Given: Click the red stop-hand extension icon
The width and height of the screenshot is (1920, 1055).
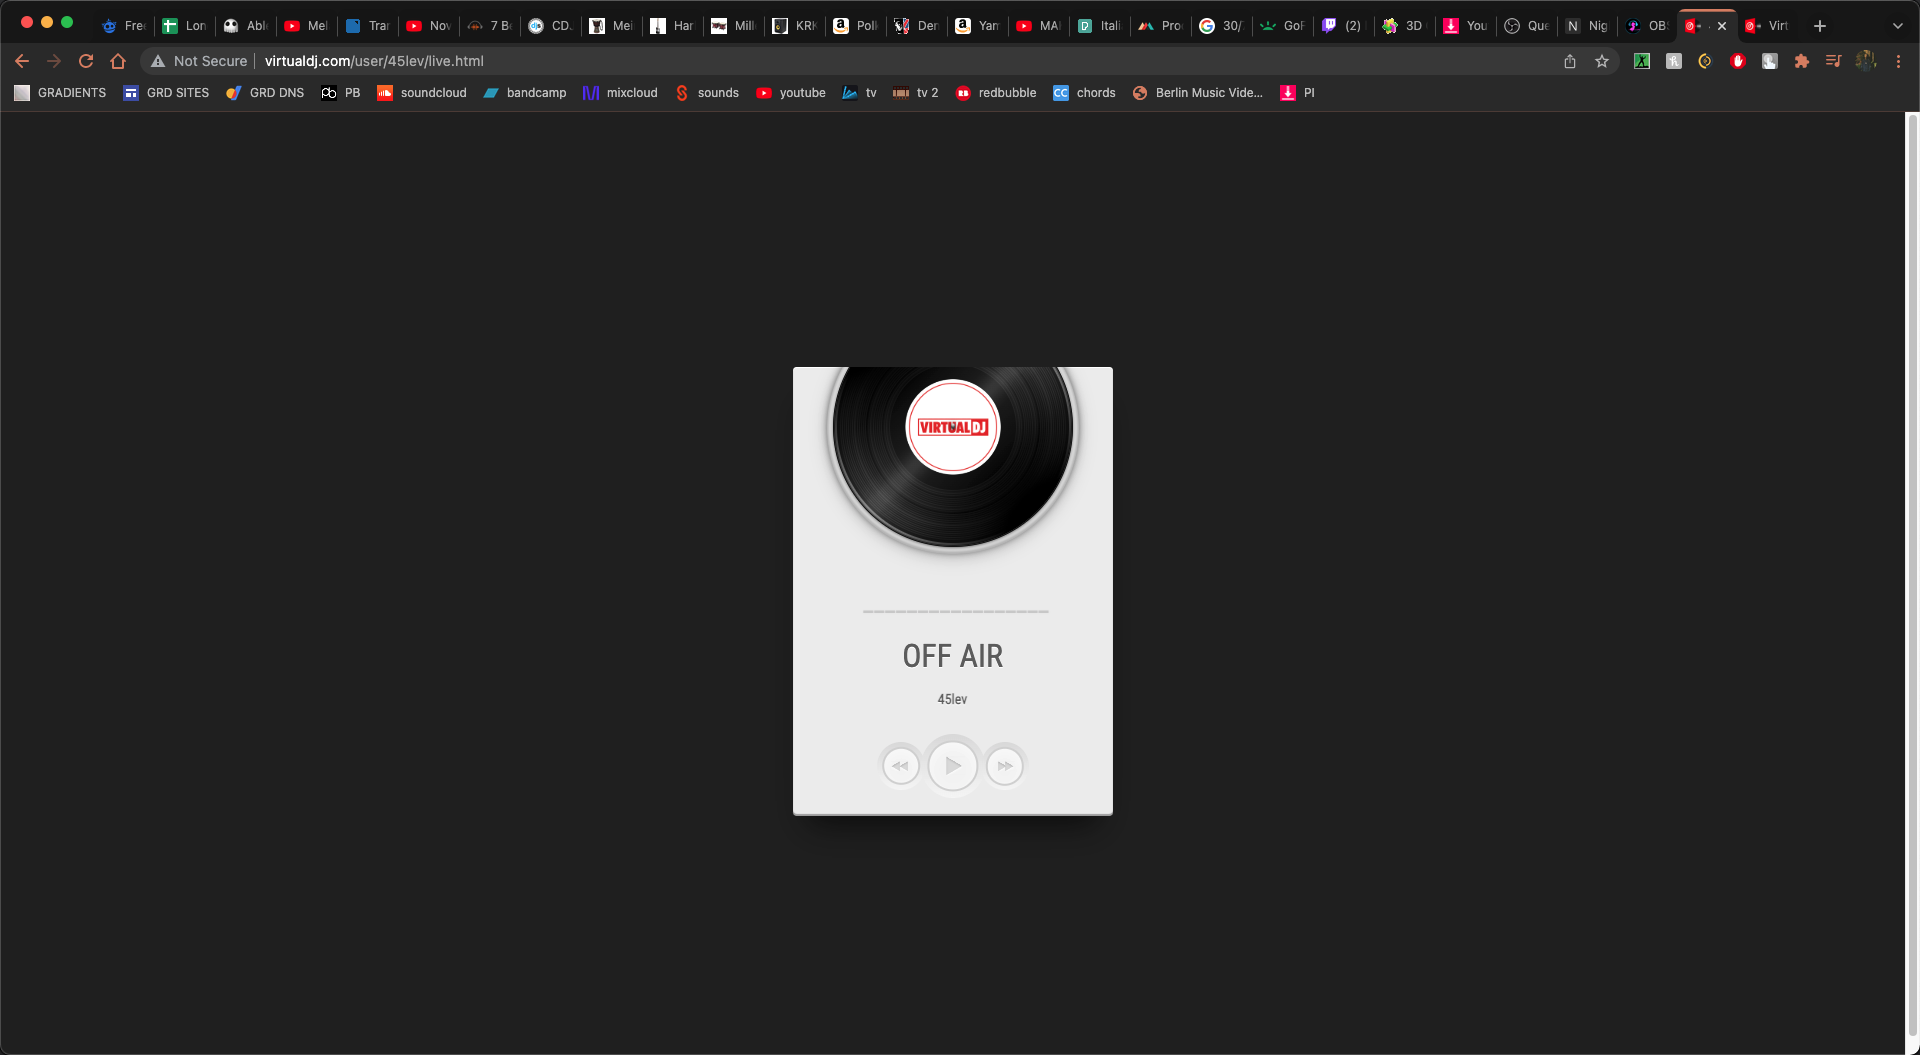Looking at the screenshot, I should point(1738,61).
